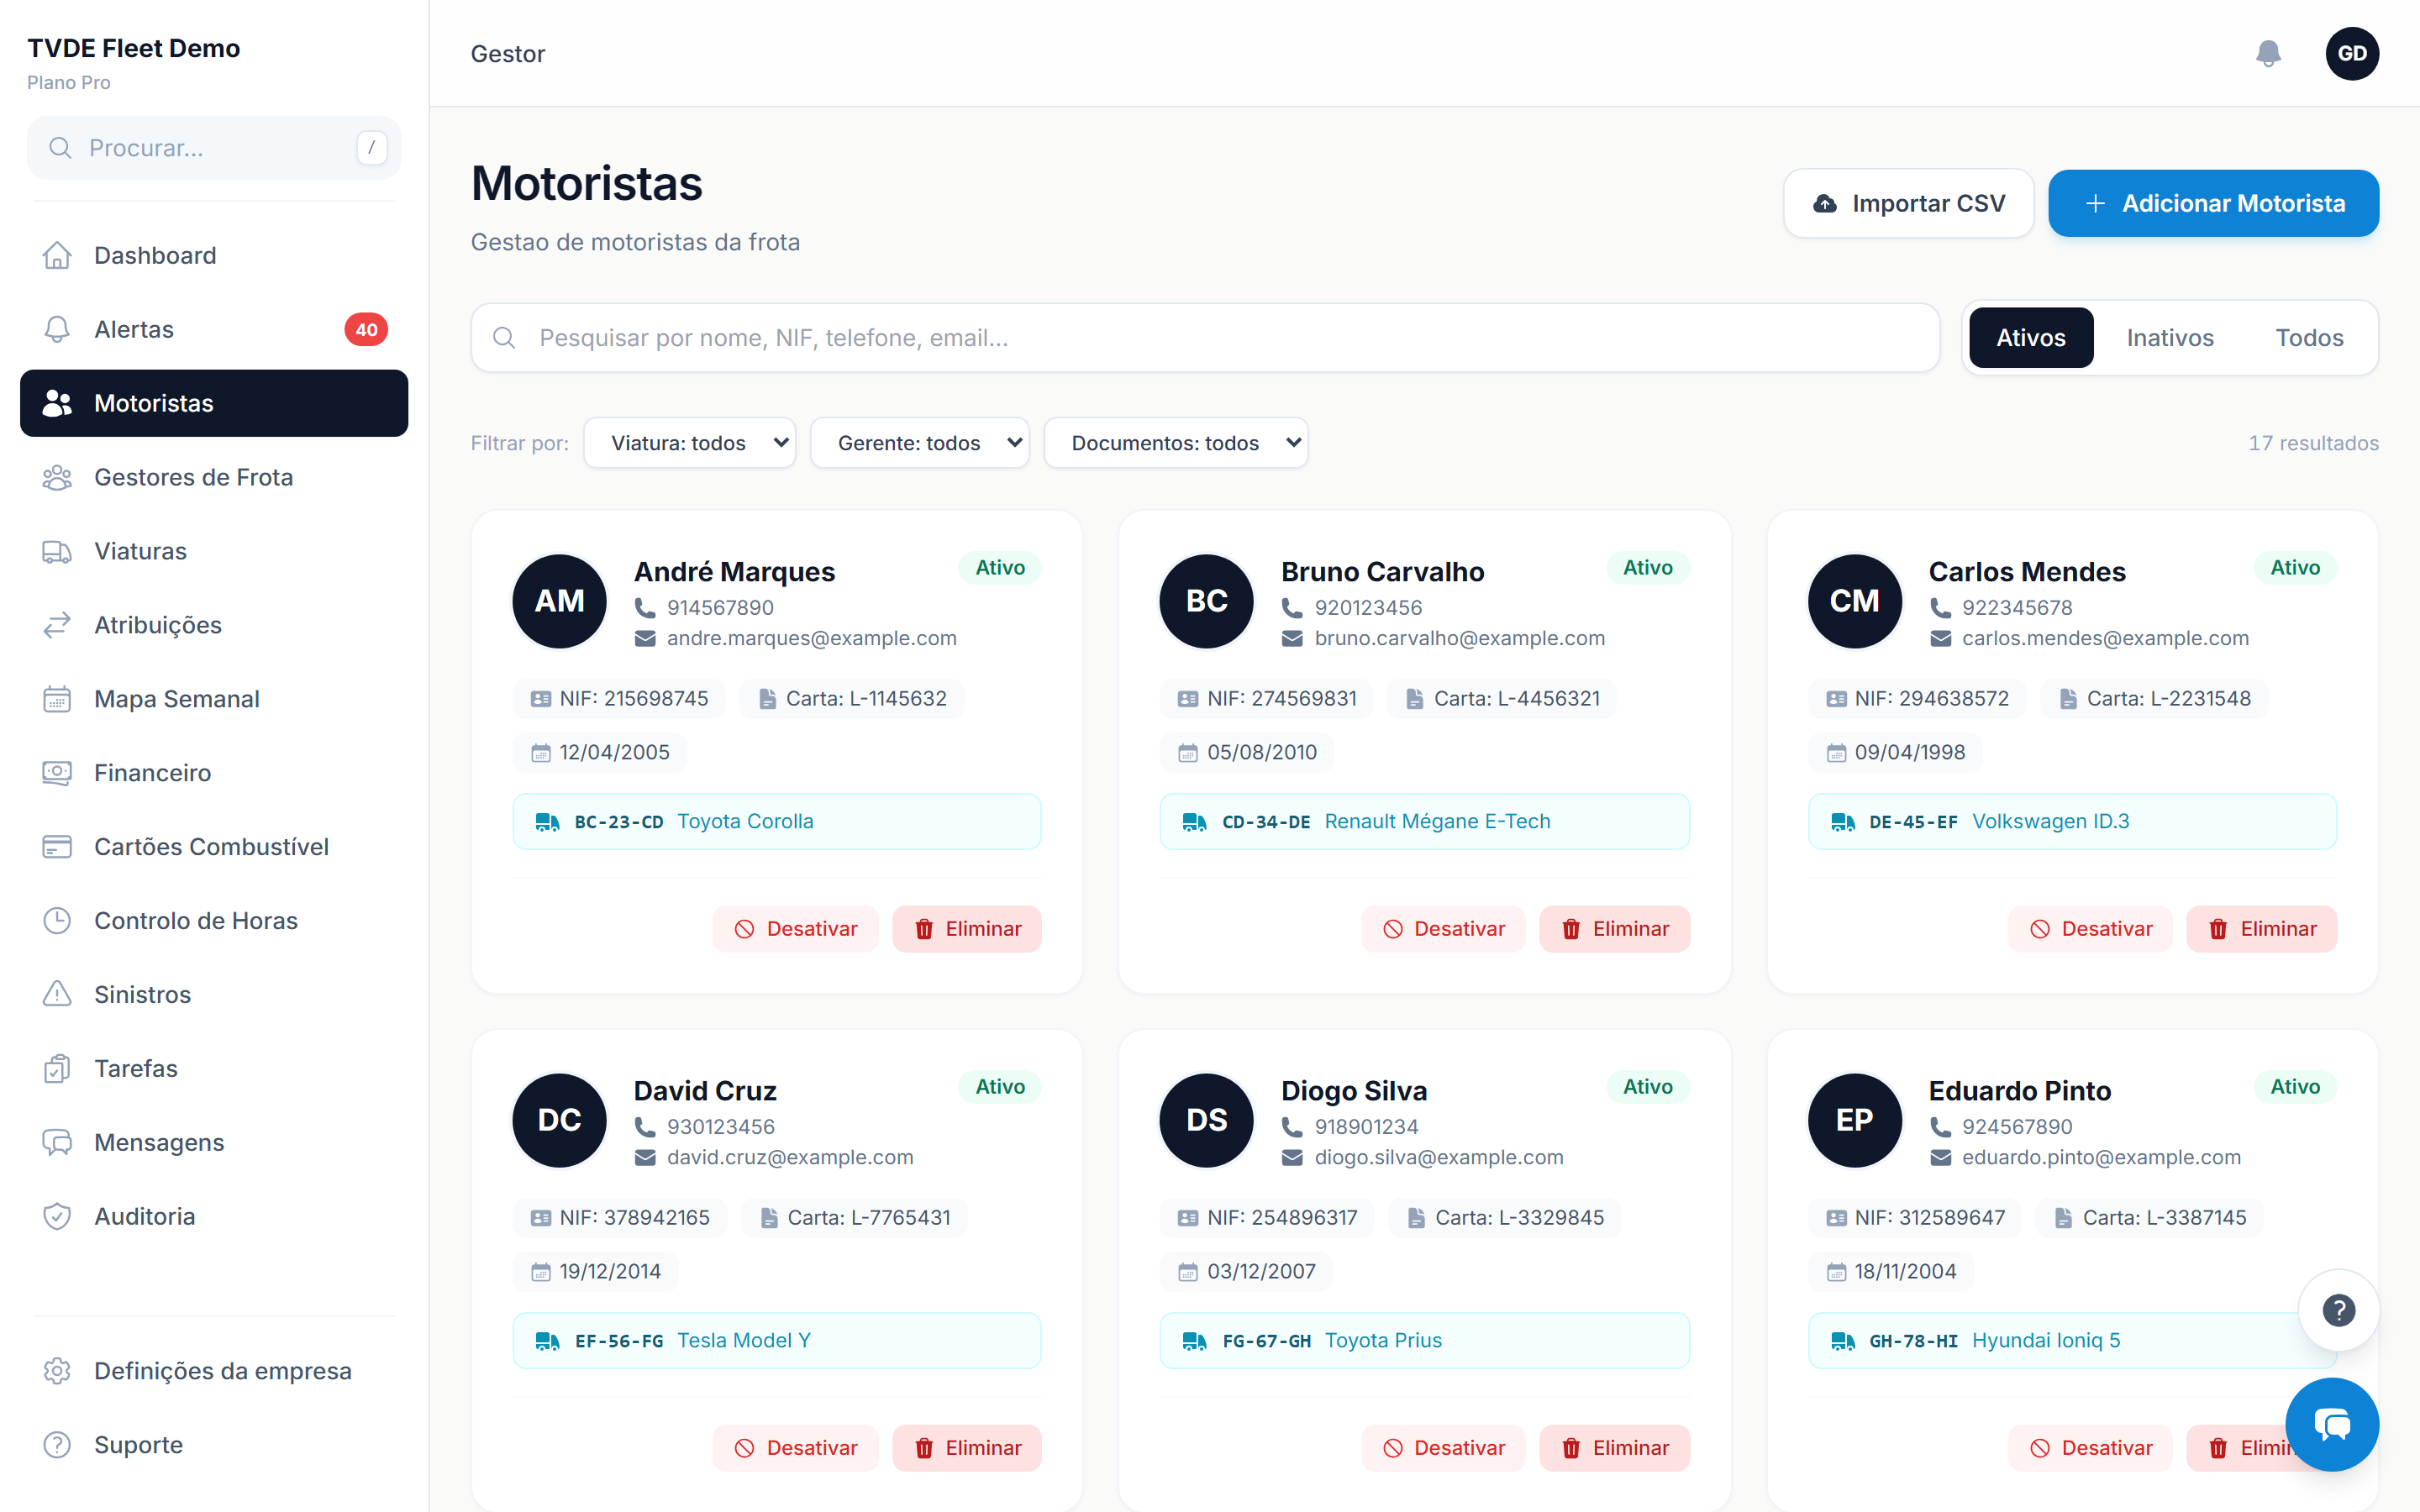Image resolution: width=2420 pixels, height=1512 pixels.
Task: Click the Importar CSV button
Action: pos(1908,203)
